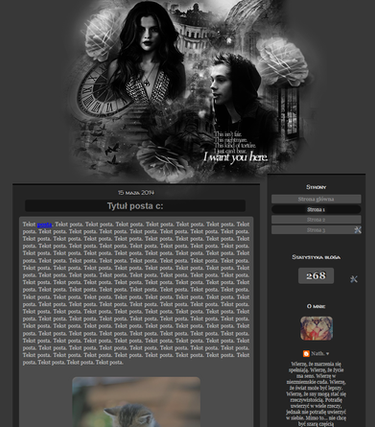Click the post date '15 maja 2014'
The image size is (375, 427).
136,193
